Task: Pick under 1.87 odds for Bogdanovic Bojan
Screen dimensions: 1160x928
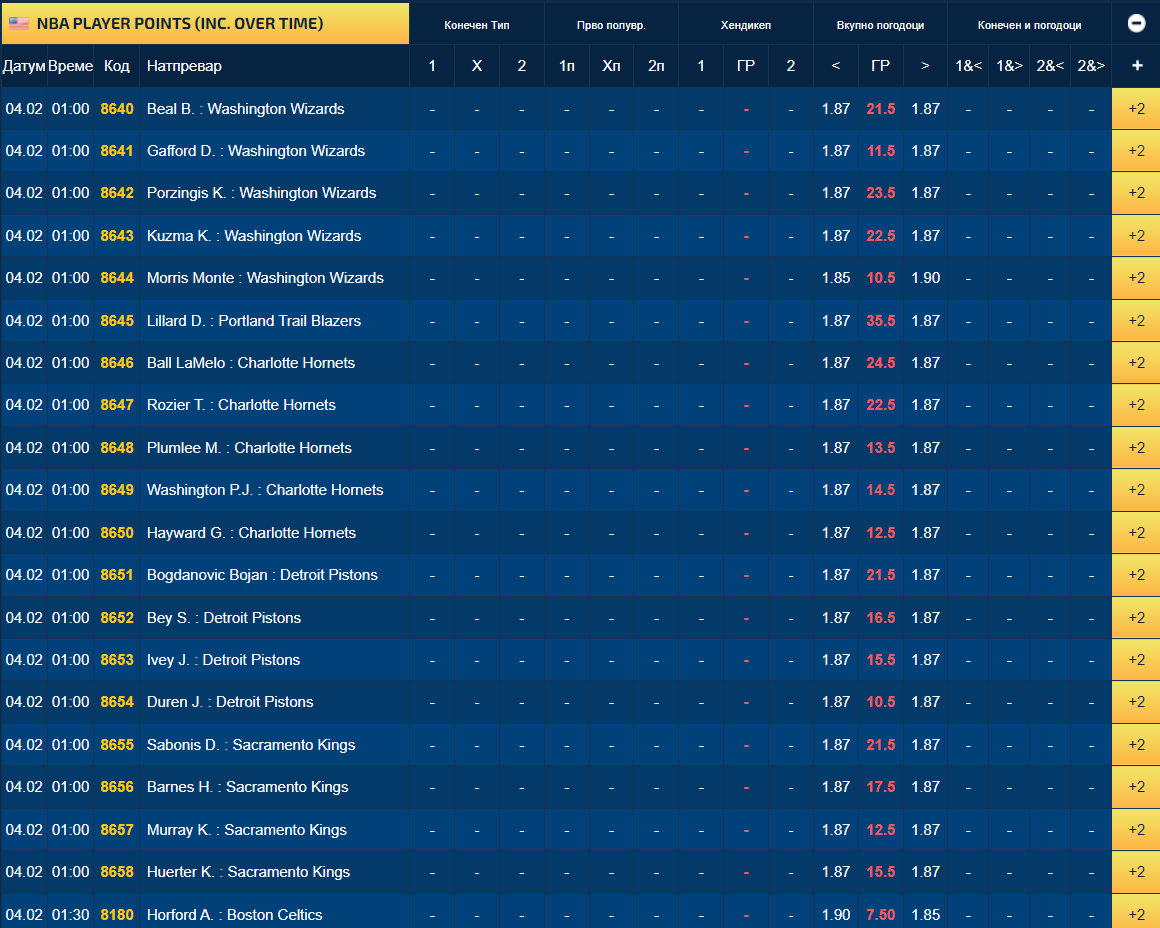Action: [x=836, y=575]
